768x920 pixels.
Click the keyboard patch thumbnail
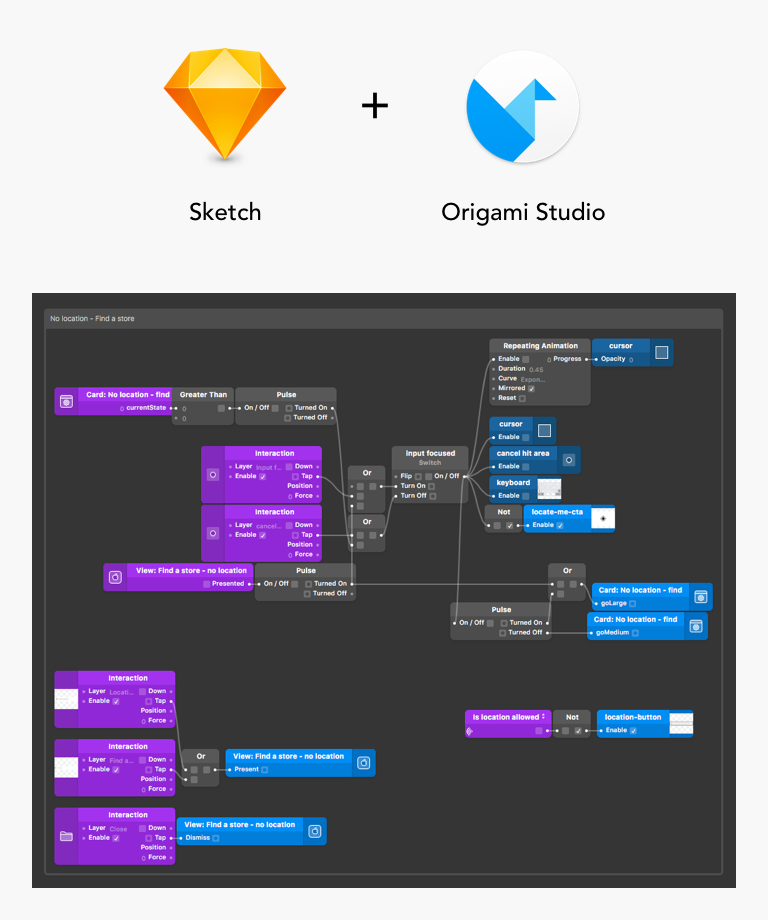549,489
